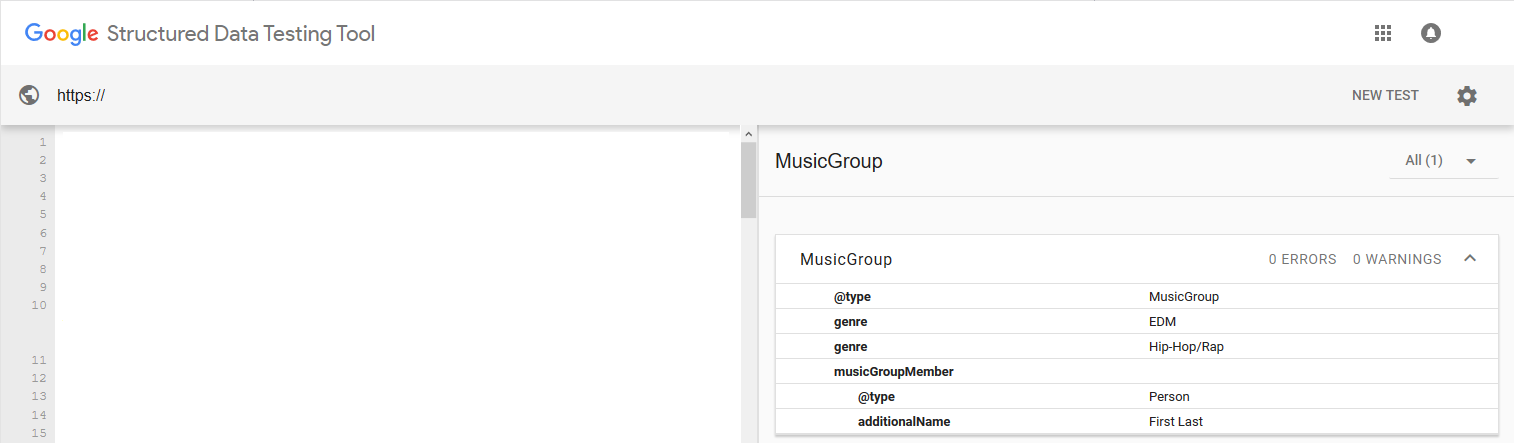Open the settings gear menu

click(x=1466, y=95)
